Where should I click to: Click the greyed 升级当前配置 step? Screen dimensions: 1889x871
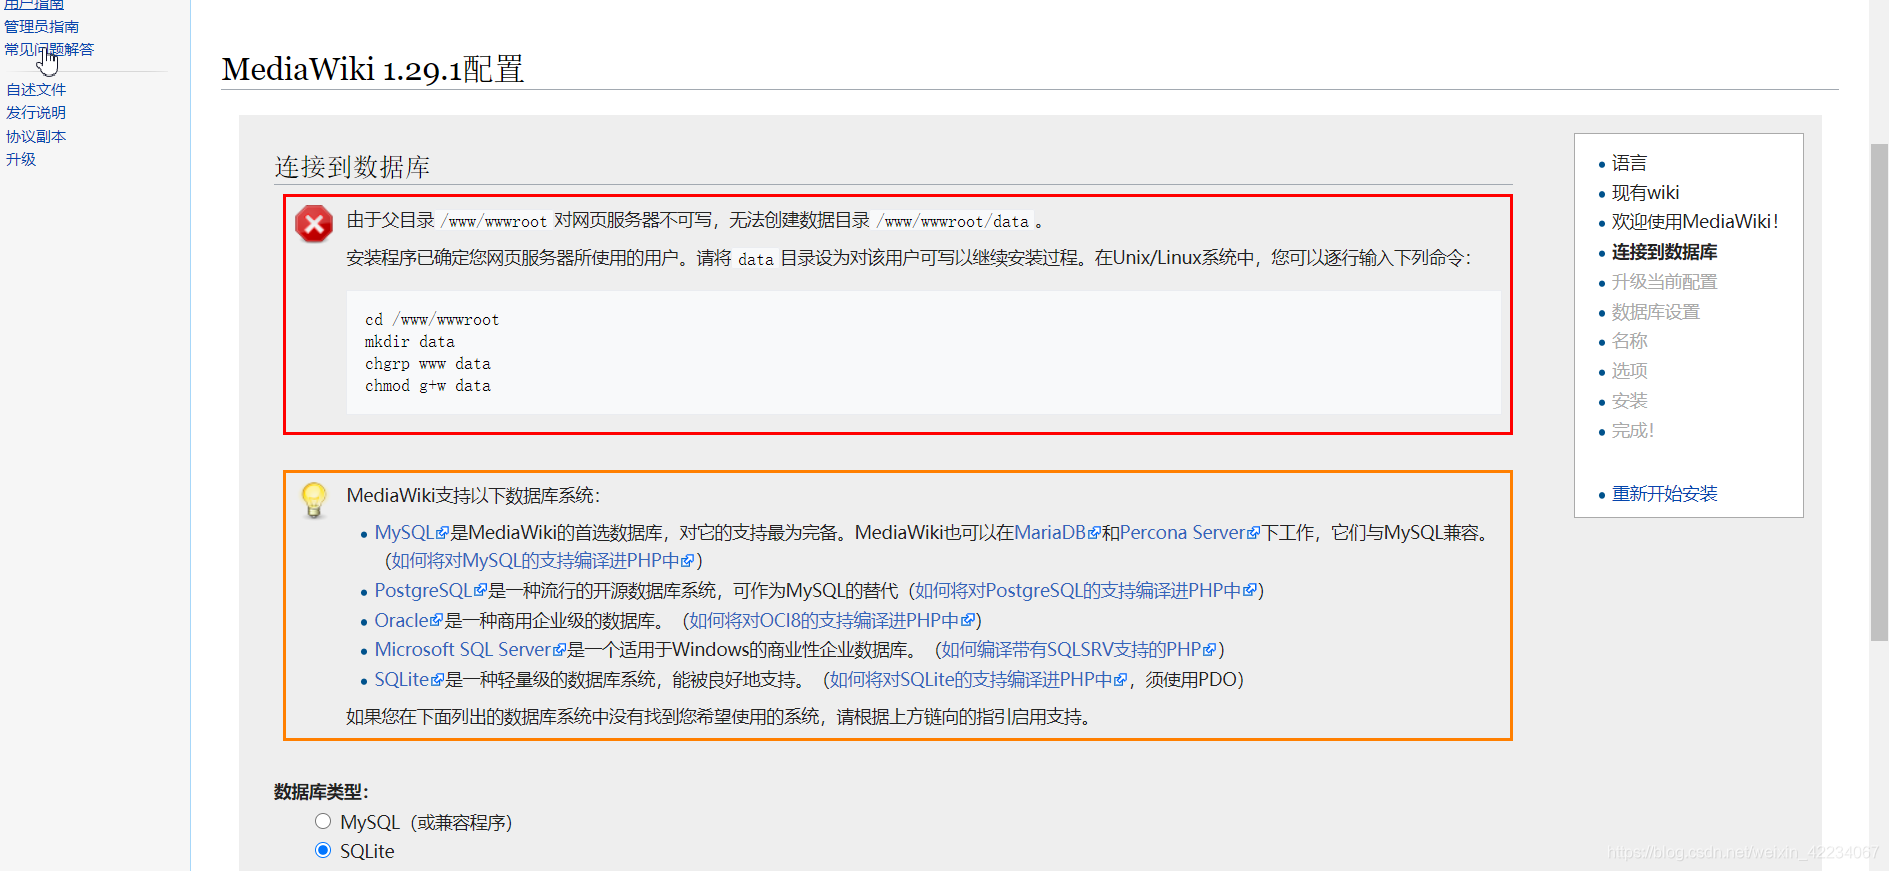1664,282
